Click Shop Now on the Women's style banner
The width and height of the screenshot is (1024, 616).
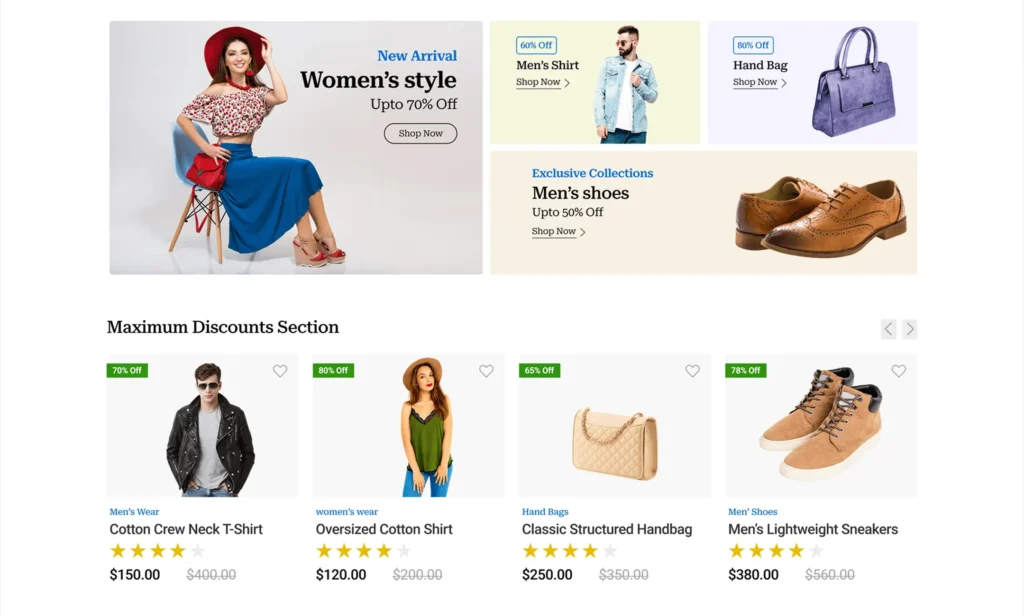pyautogui.click(x=420, y=133)
